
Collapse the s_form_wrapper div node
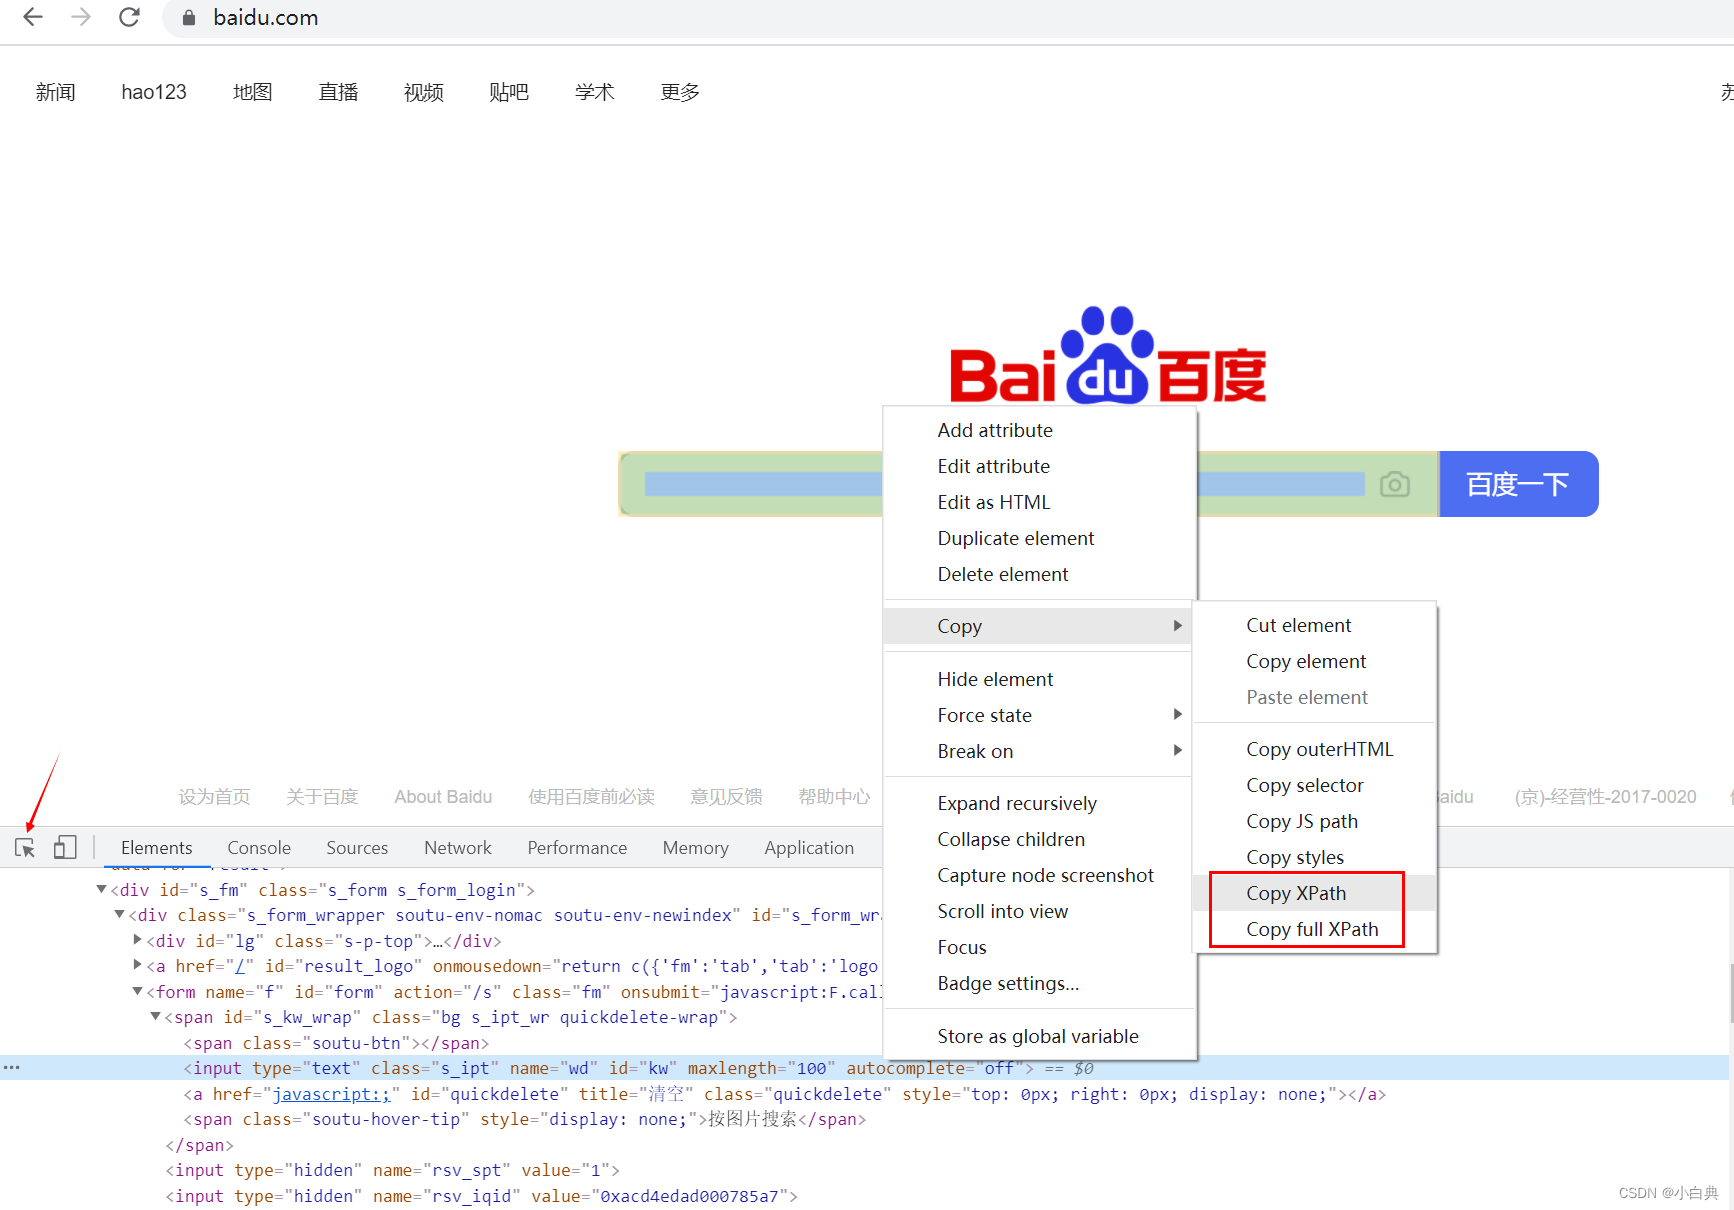(x=119, y=914)
